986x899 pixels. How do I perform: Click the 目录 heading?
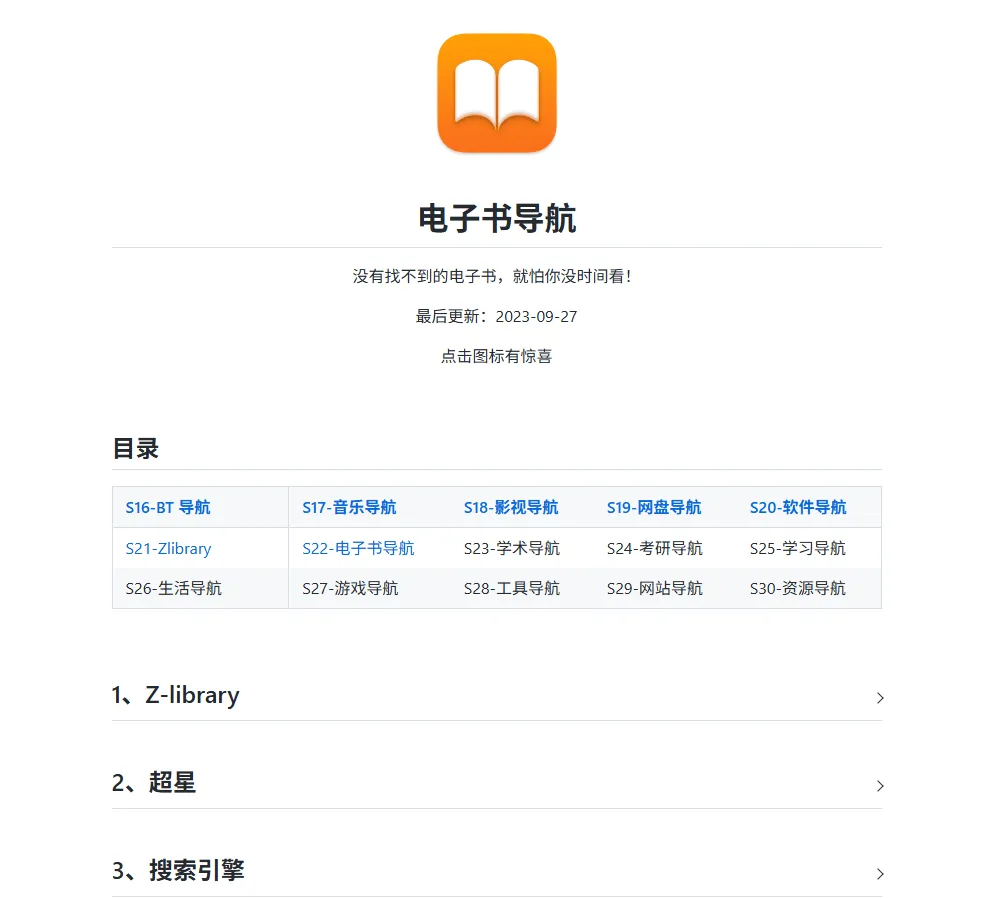coord(135,448)
